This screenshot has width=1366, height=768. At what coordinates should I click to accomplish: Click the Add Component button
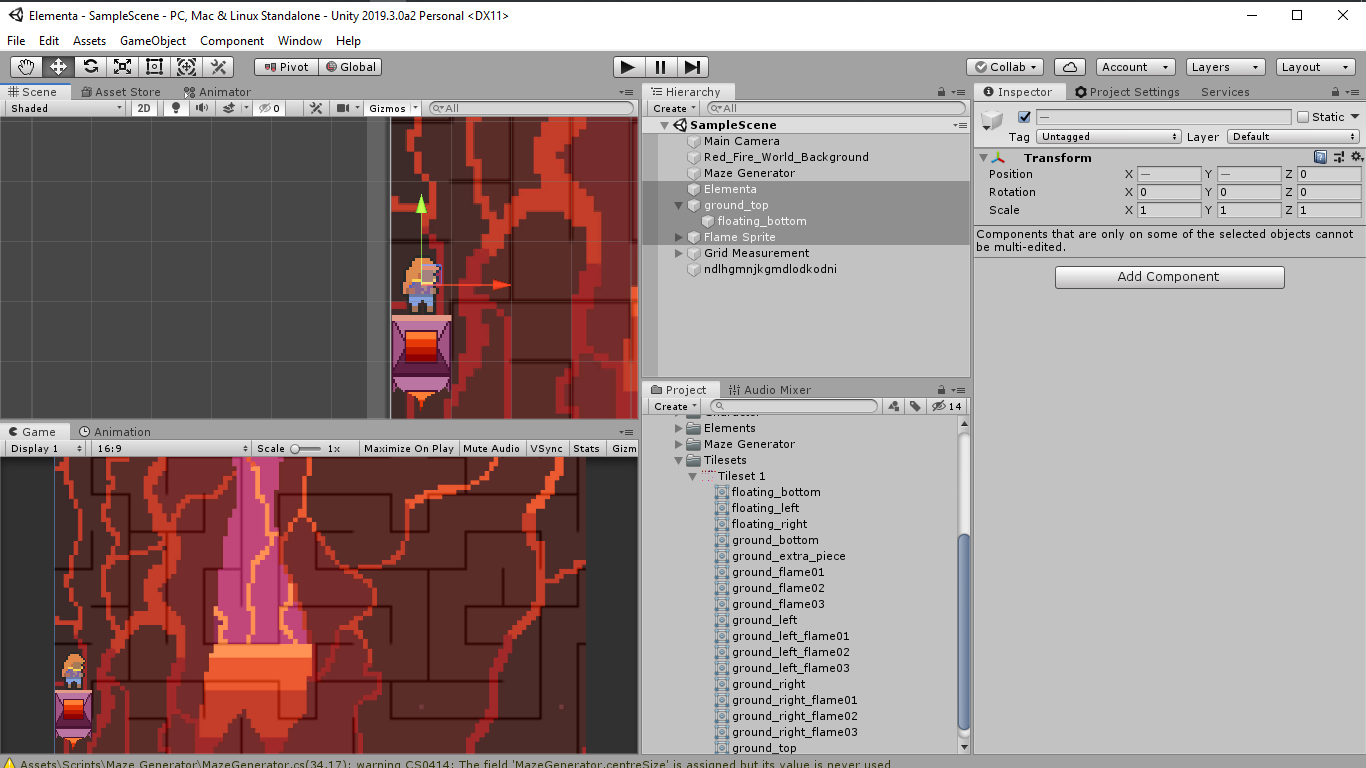[x=1169, y=277]
